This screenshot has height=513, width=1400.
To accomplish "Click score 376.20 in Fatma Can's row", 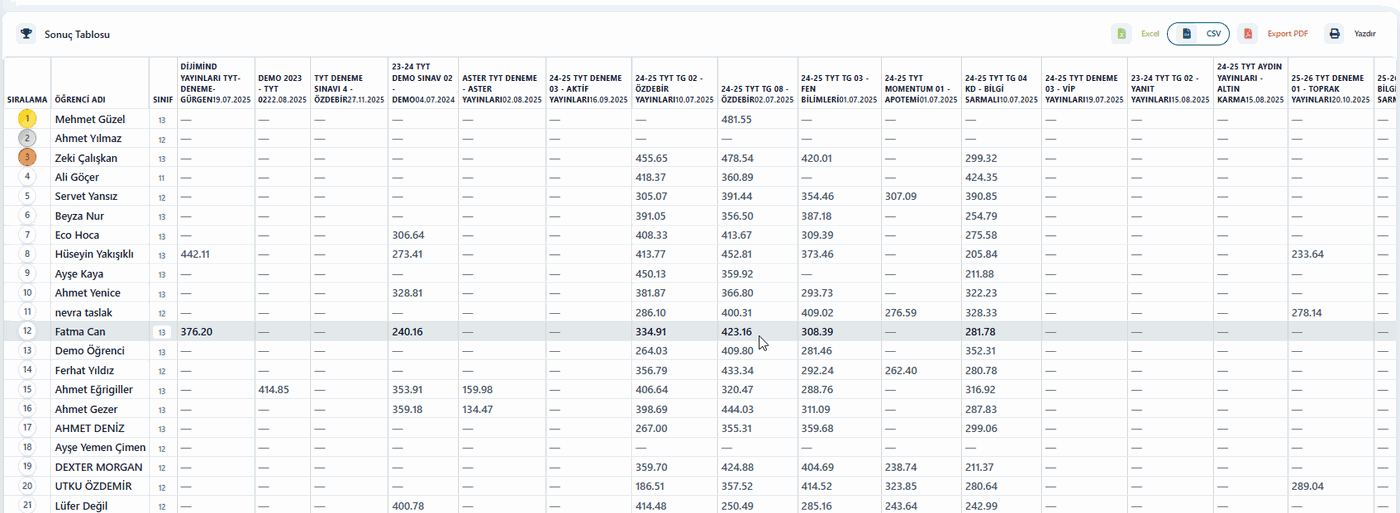I will 196,331.
